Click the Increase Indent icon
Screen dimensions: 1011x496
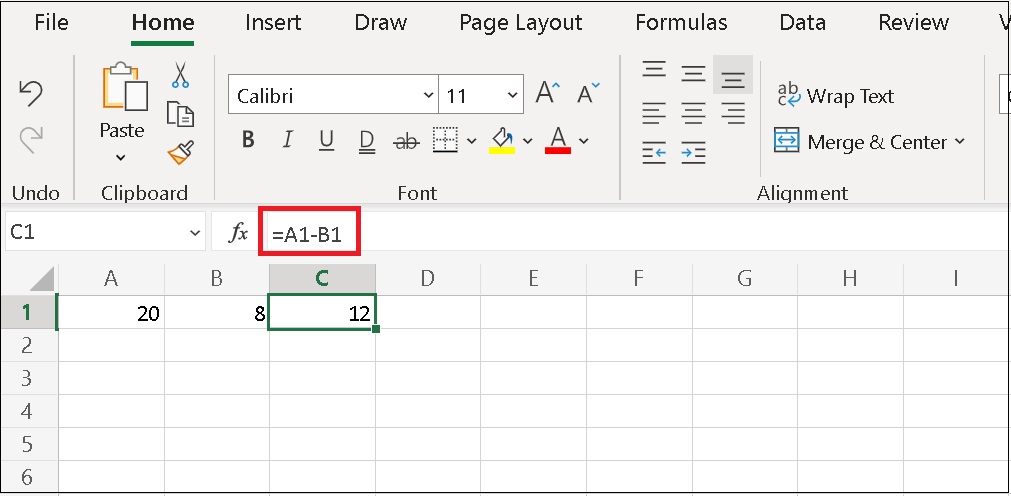[693, 152]
